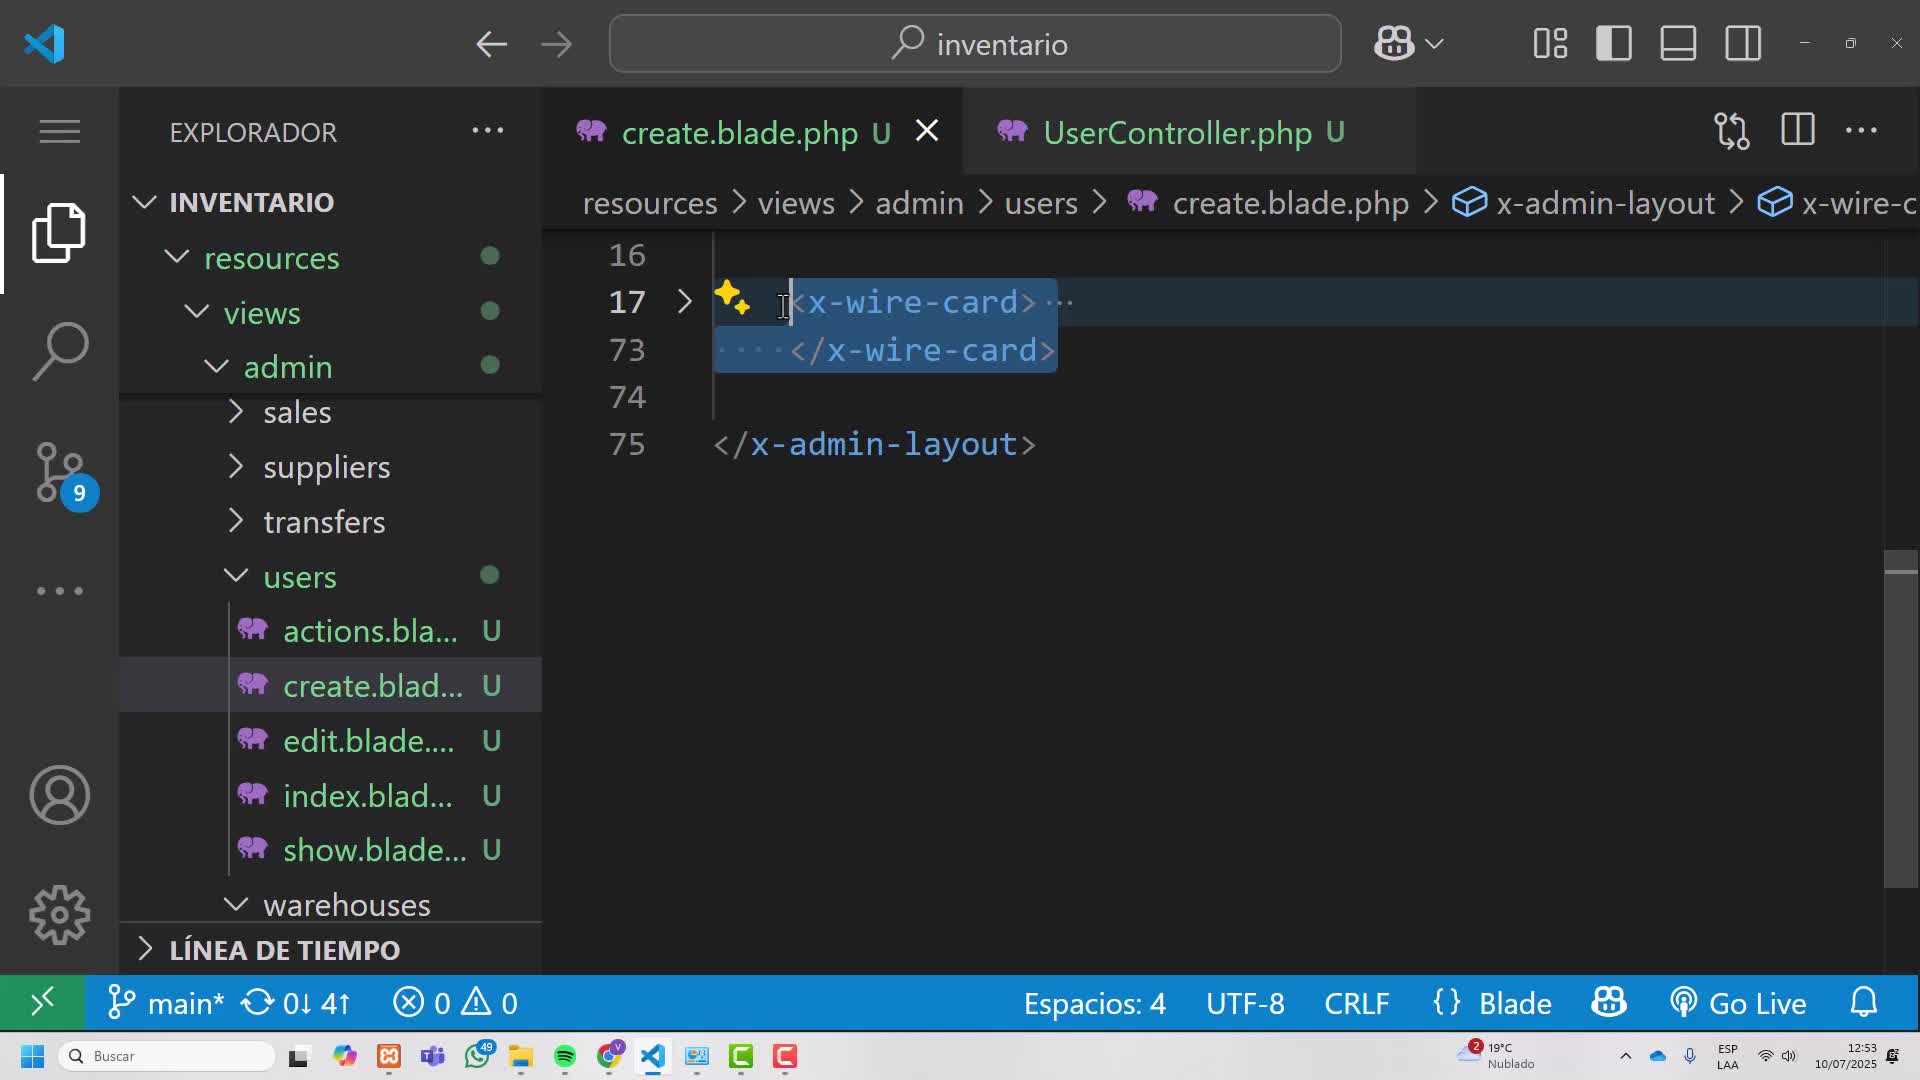Open Copilot chat icon in title bar
This screenshot has width=1920, height=1080.
pos(1393,43)
